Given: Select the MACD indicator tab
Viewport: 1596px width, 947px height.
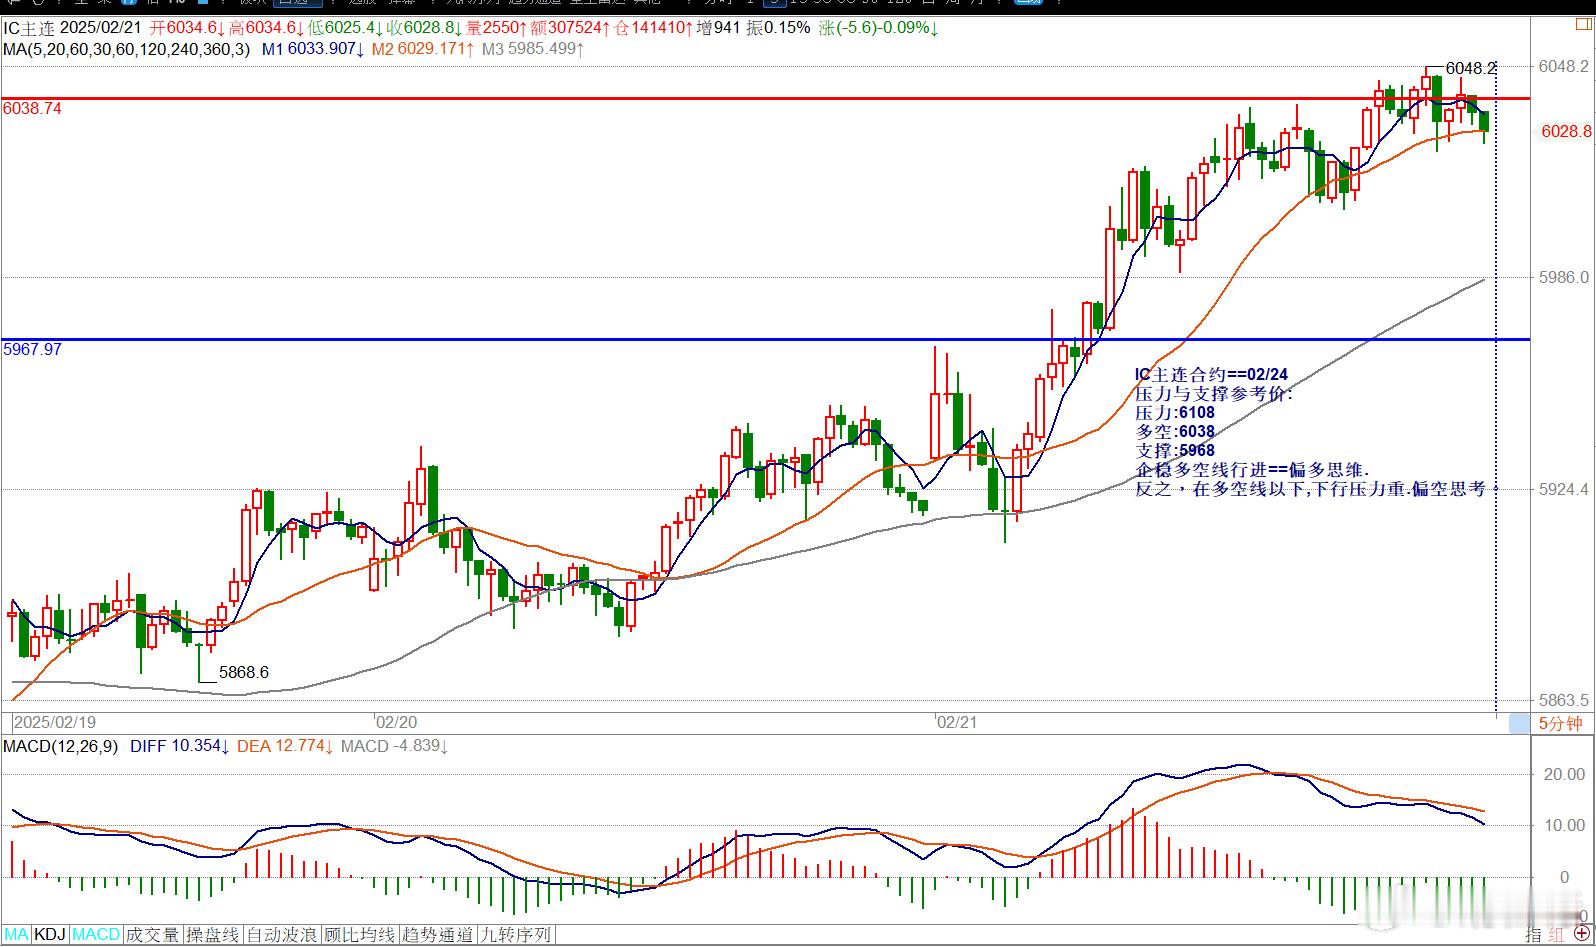Looking at the screenshot, I should (x=96, y=935).
